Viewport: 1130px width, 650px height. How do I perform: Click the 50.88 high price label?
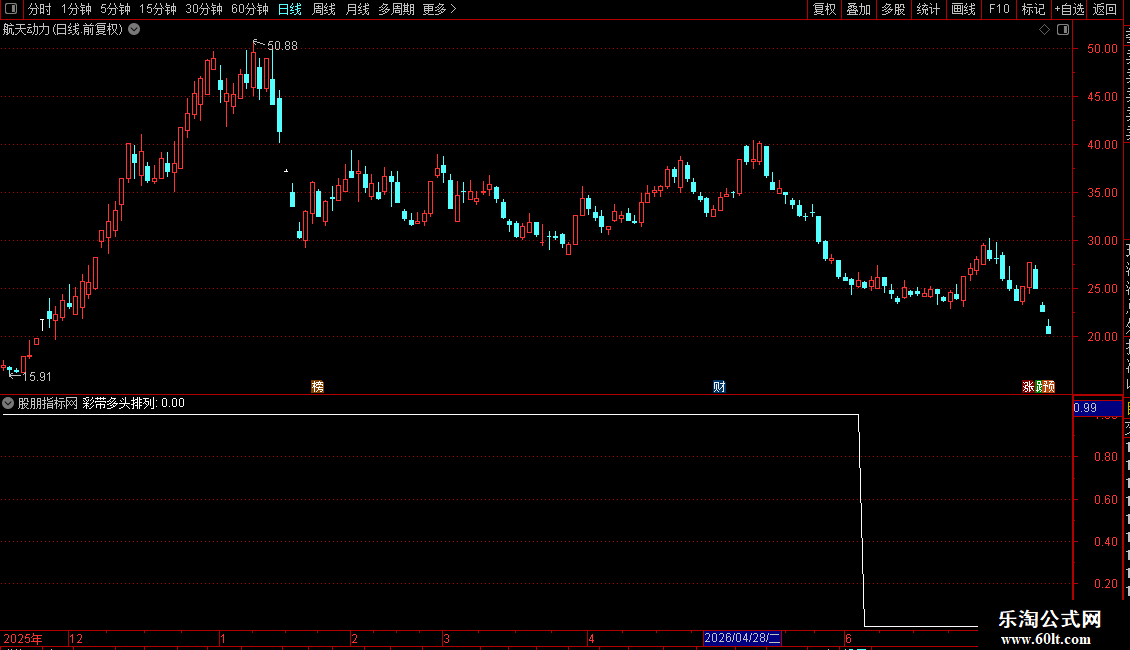pyautogui.click(x=282, y=46)
